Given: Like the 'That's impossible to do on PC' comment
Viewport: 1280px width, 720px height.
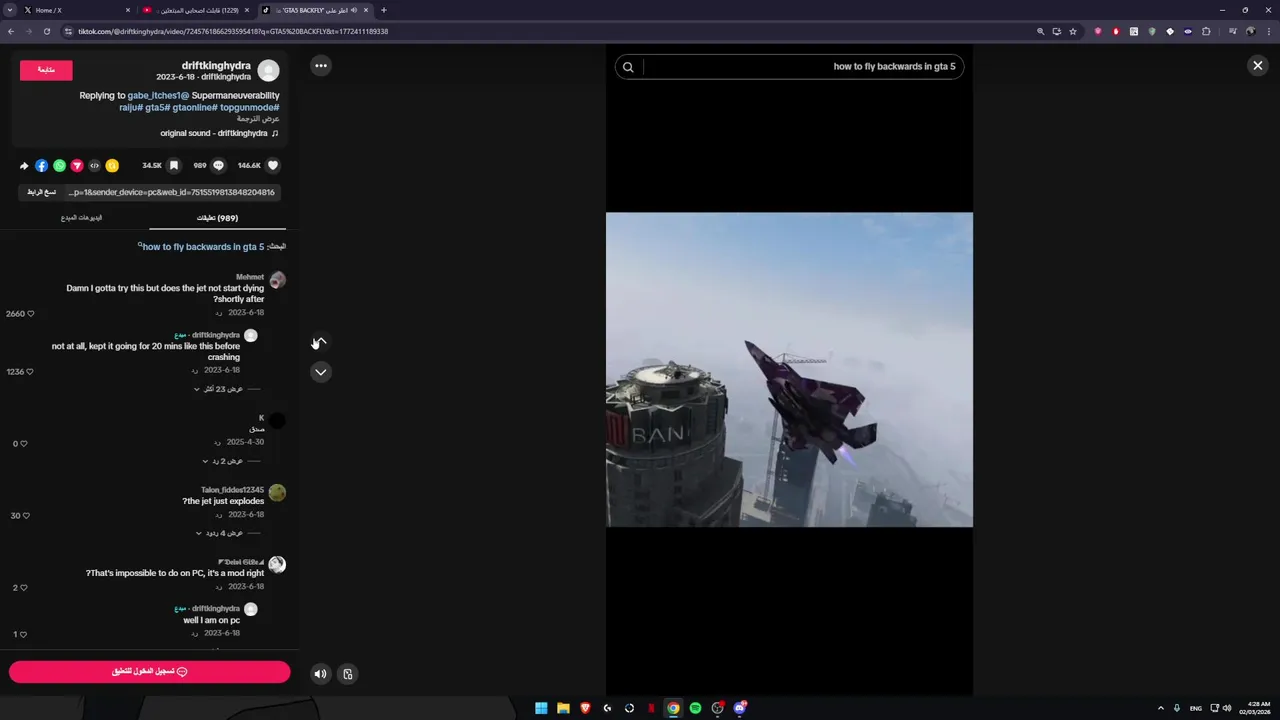Looking at the screenshot, I should pyautogui.click(x=24, y=588).
